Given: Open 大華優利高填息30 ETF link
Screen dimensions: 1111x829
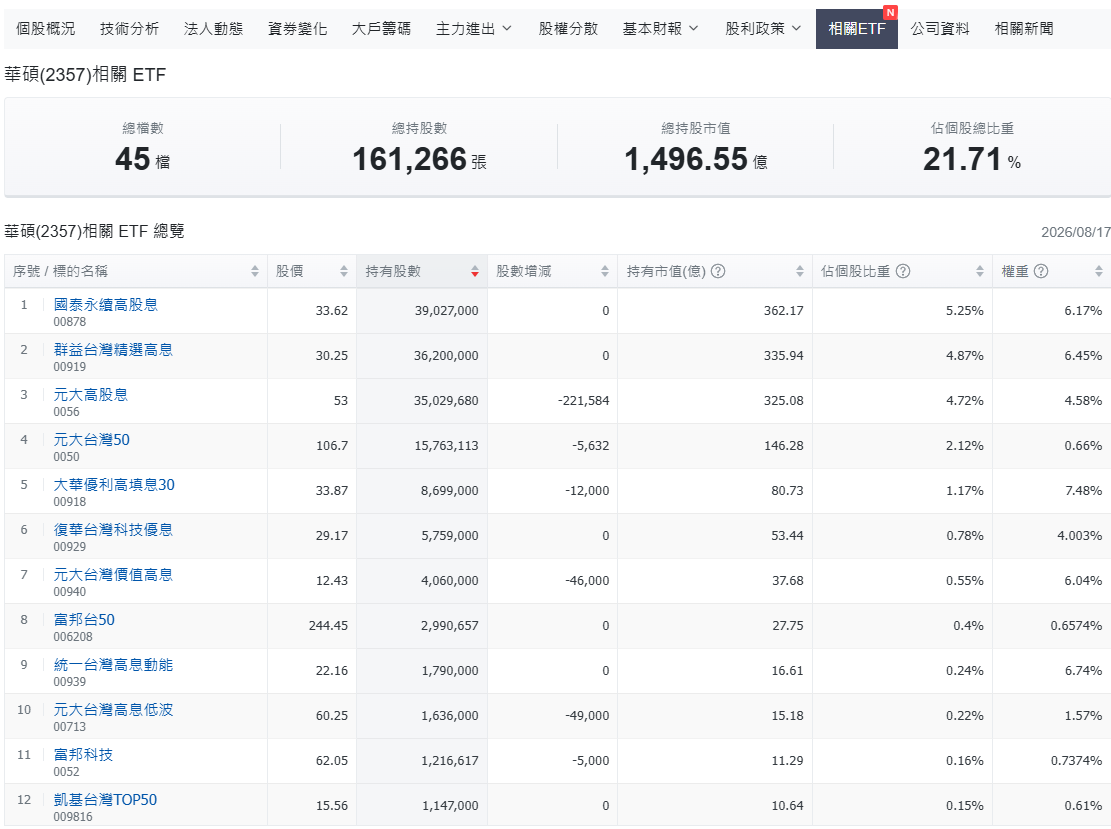Looking at the screenshot, I should tap(114, 485).
